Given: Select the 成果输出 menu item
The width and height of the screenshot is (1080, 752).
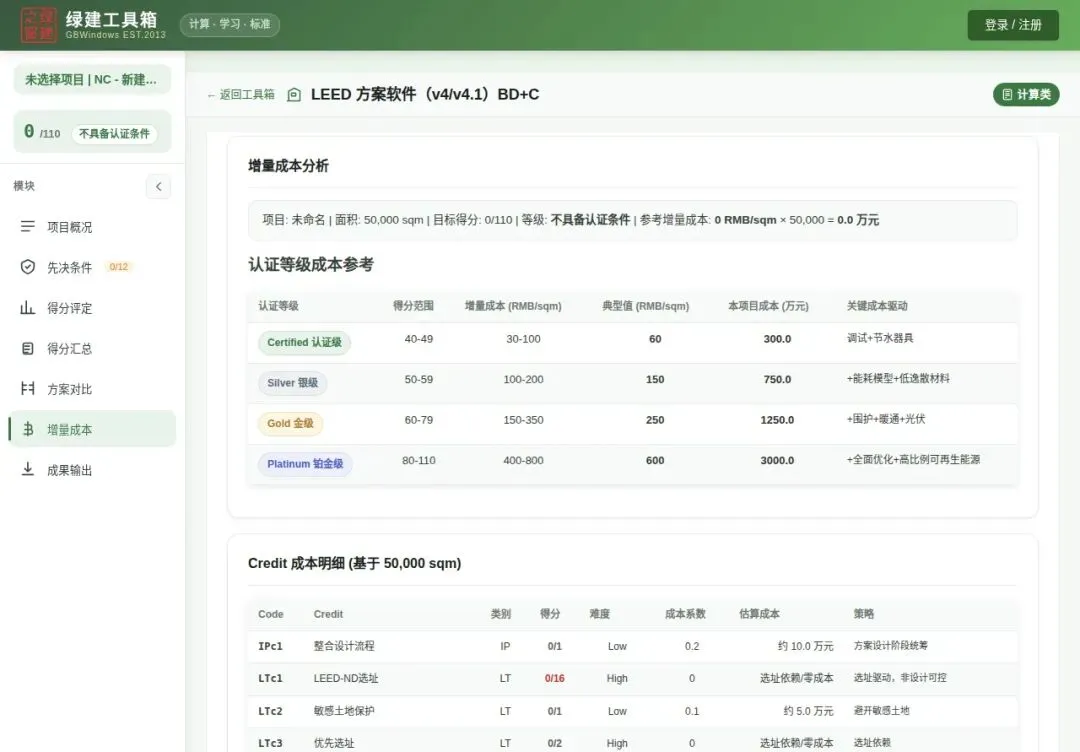Looking at the screenshot, I should [x=92, y=470].
